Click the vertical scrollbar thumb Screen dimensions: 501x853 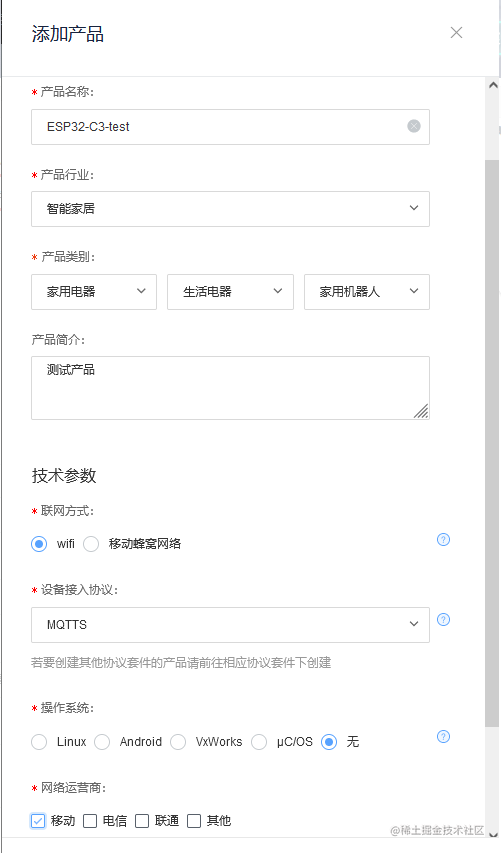coord(492,443)
